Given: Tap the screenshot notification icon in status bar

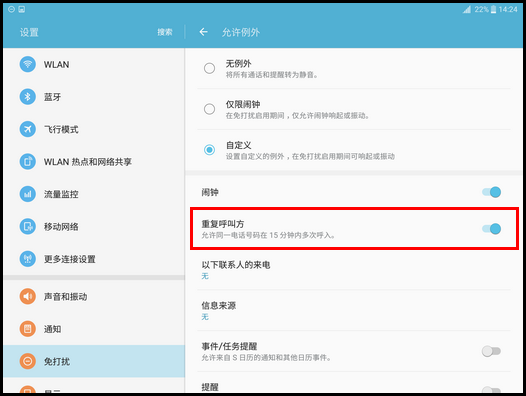Looking at the screenshot, I should pos(22,9).
